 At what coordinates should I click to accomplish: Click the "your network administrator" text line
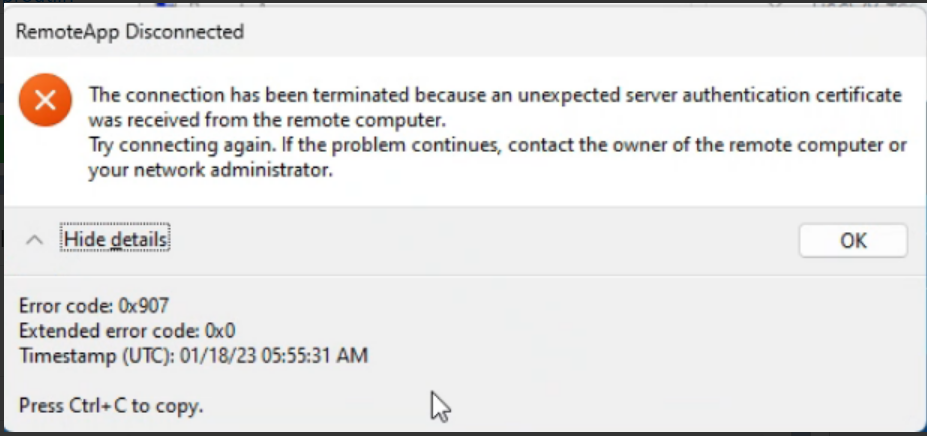coord(210,170)
